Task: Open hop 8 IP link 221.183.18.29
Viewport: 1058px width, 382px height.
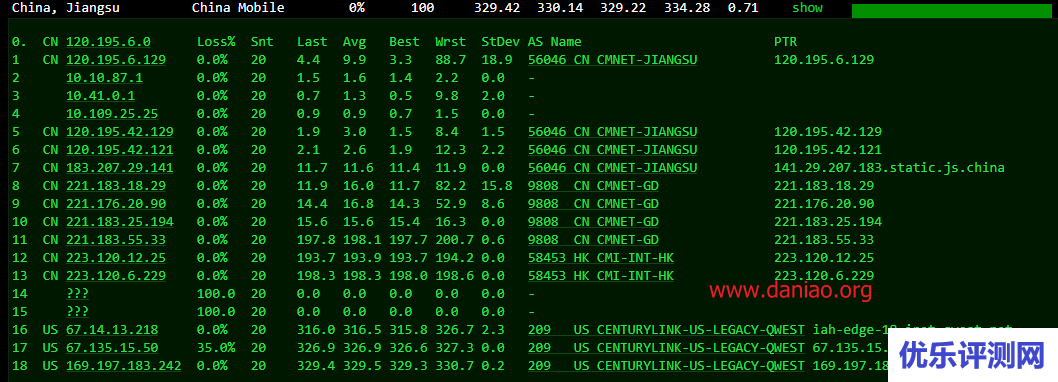Action: click(116, 186)
